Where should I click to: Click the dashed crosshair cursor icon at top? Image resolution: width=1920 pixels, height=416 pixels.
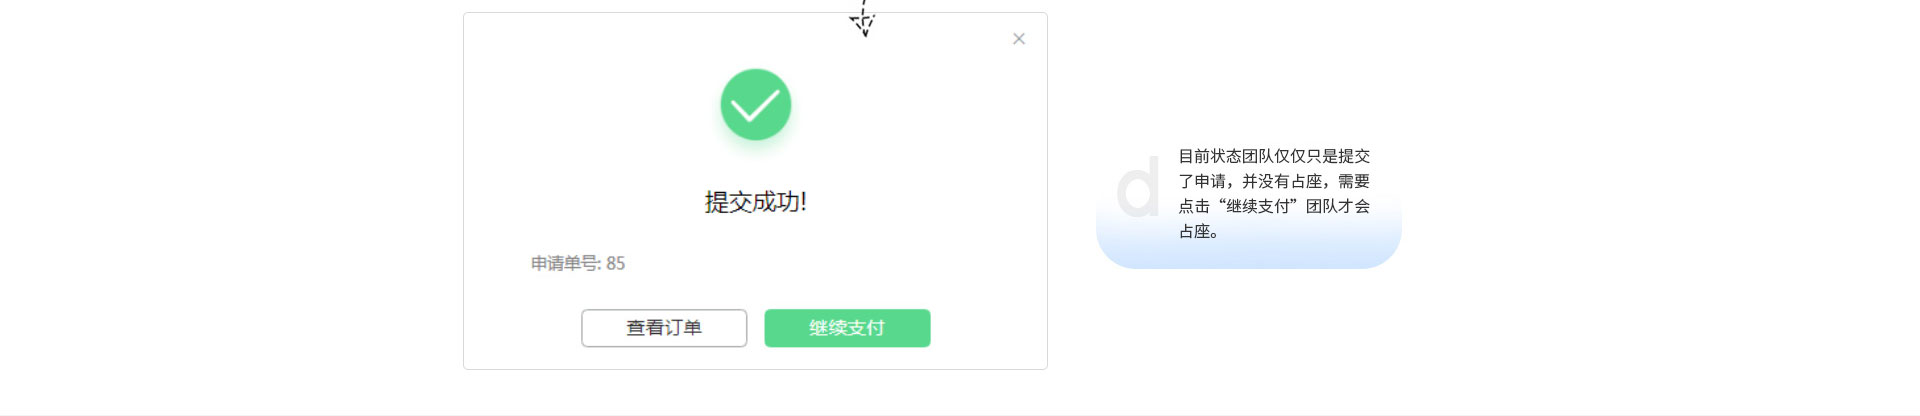863,19
